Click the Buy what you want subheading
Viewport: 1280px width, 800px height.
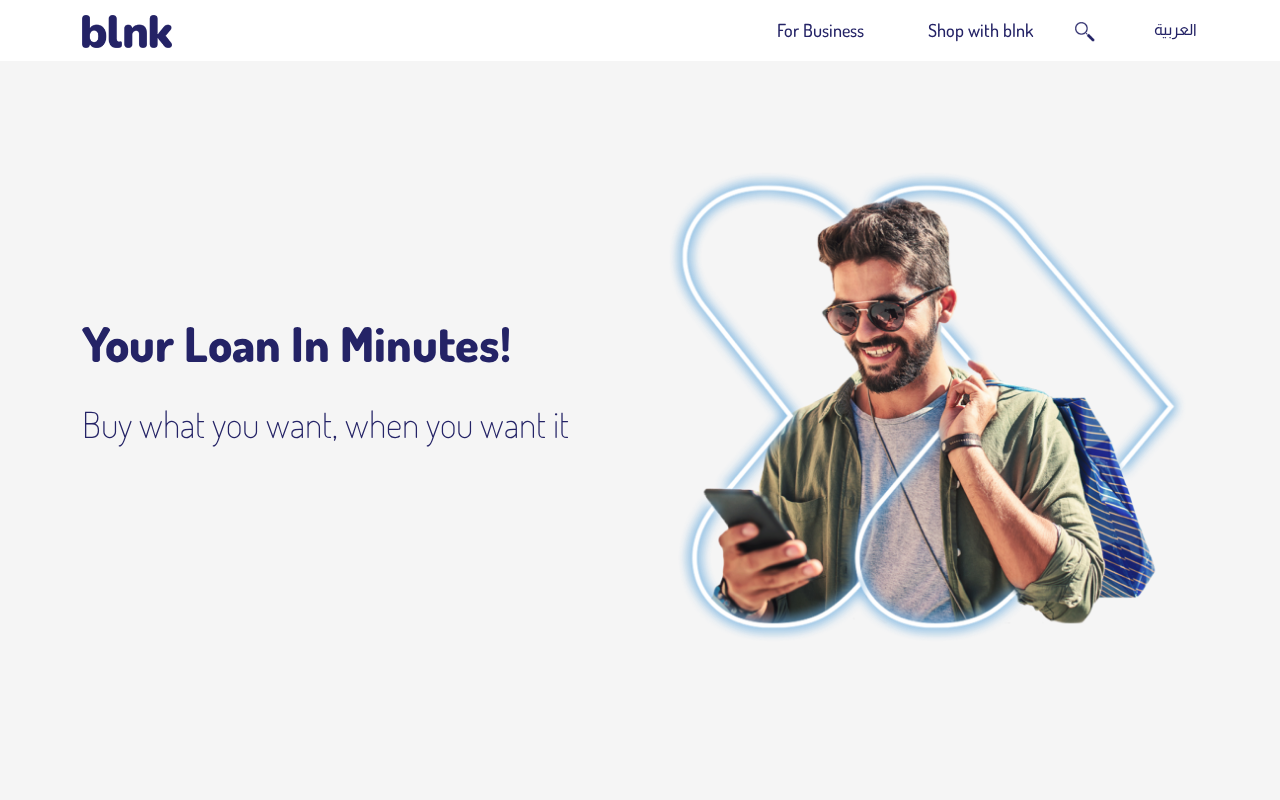tap(325, 425)
